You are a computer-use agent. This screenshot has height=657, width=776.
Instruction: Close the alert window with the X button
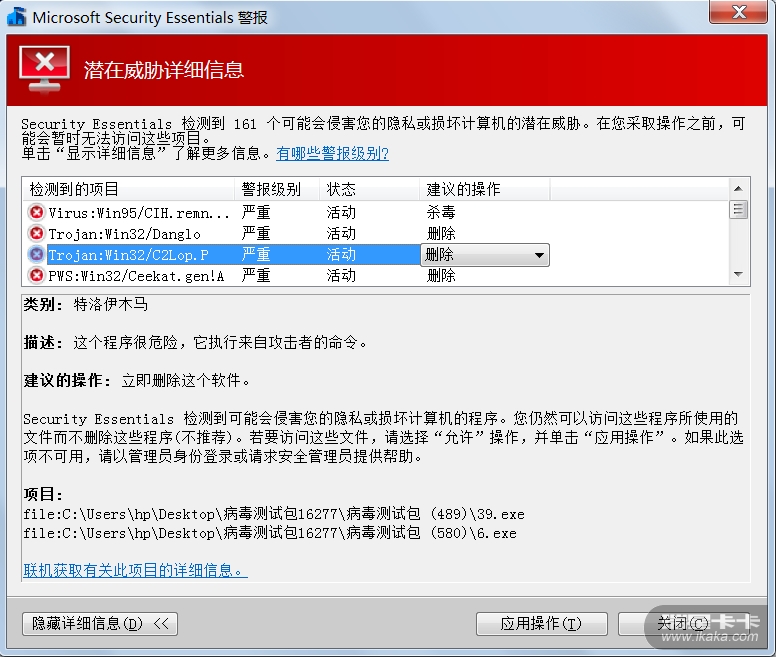coord(738,12)
